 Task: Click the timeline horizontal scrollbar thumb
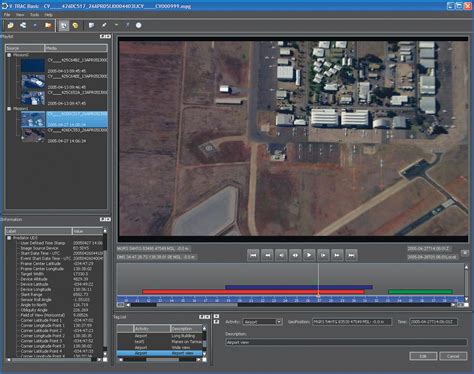197,305
